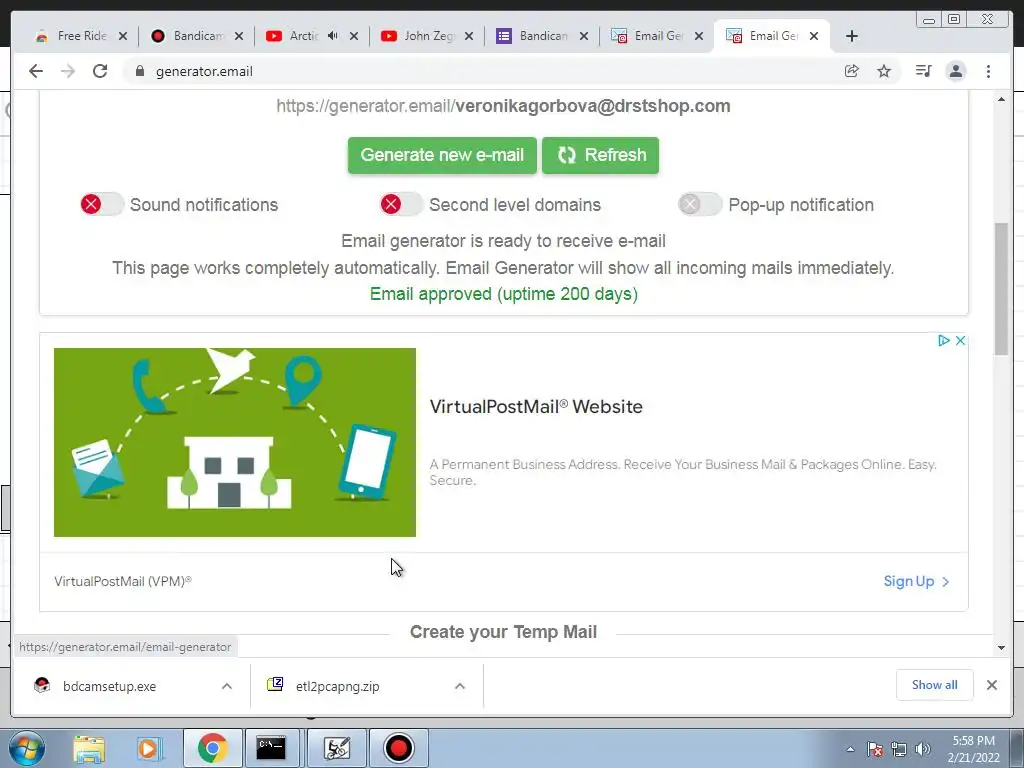Screen dimensions: 1024x768
Task: Click Show all downloads button
Action: [935, 685]
